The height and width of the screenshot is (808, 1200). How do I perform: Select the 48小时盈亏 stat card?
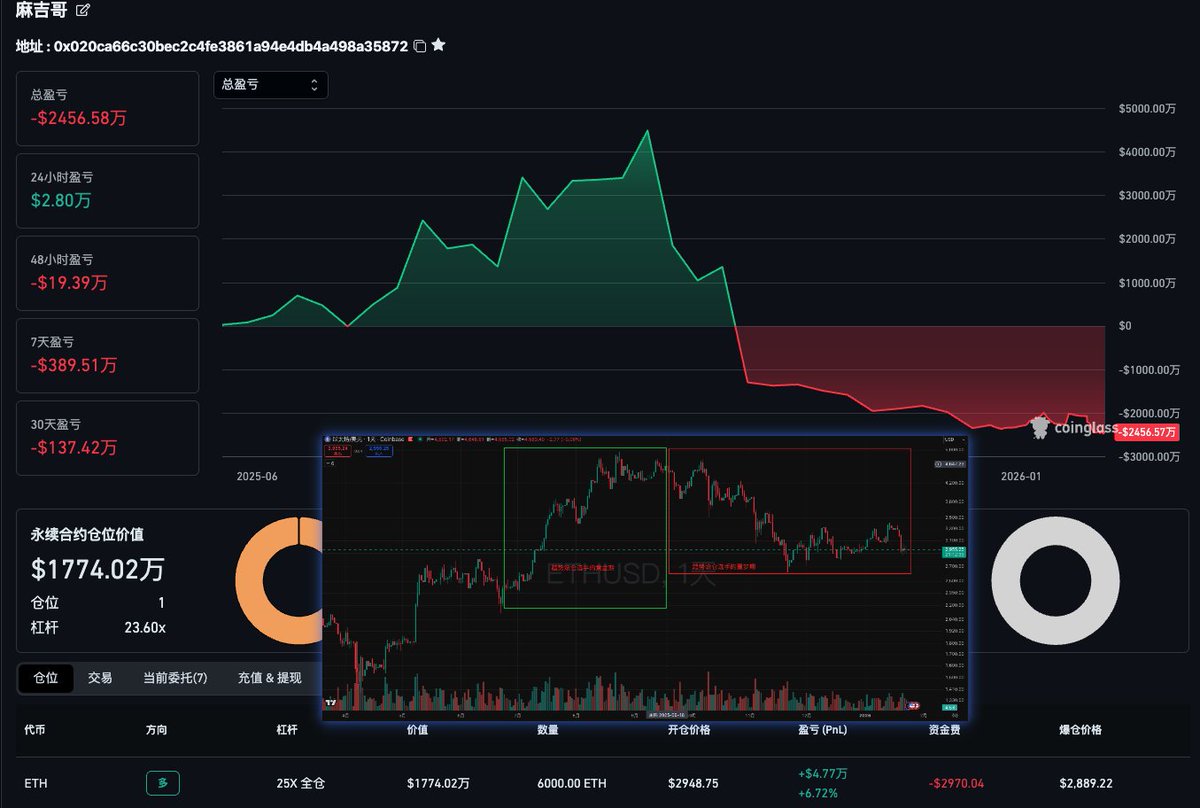coord(107,273)
